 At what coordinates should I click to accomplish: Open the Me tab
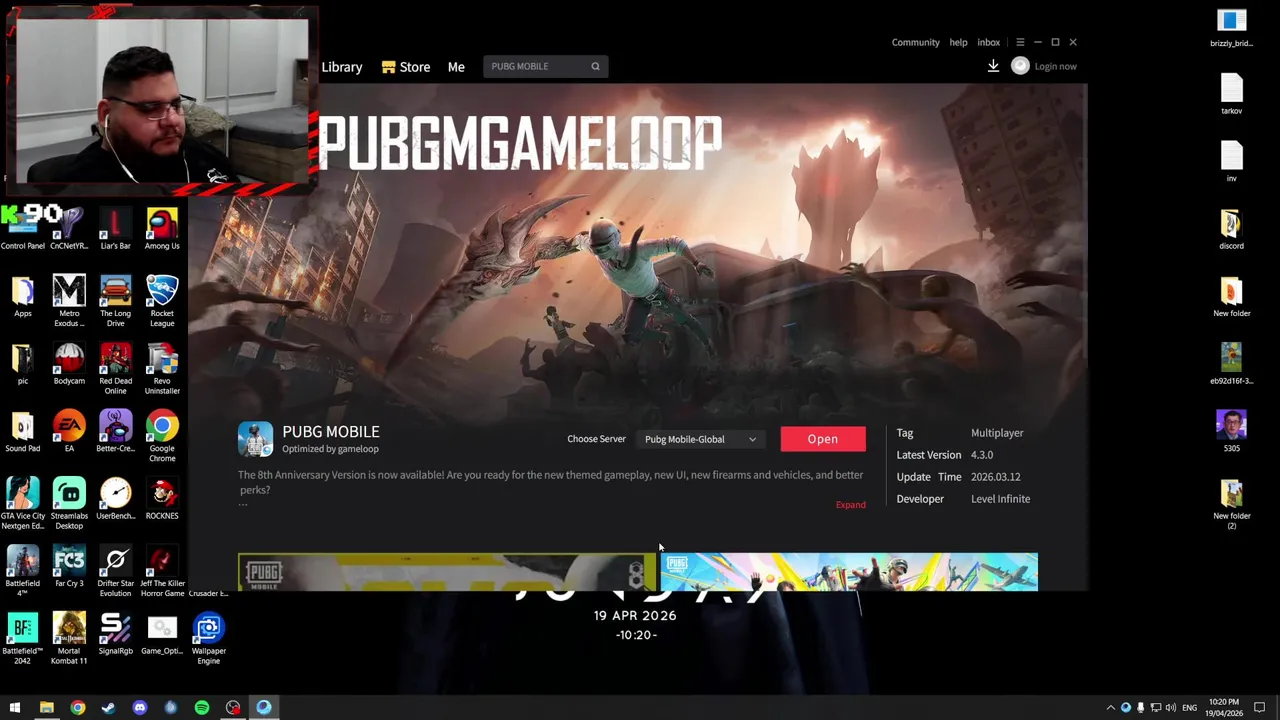(456, 67)
